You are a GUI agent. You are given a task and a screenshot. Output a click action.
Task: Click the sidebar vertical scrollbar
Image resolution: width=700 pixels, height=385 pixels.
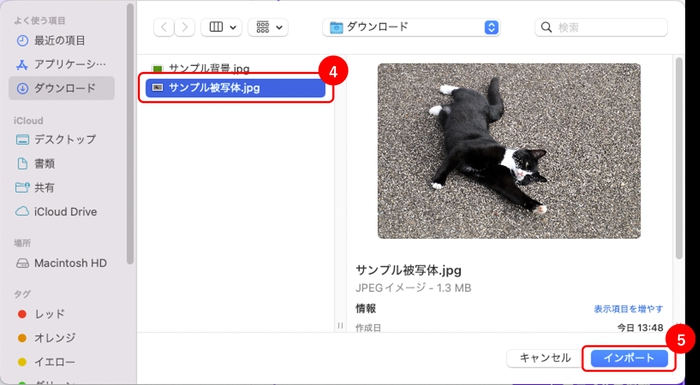(130, 134)
